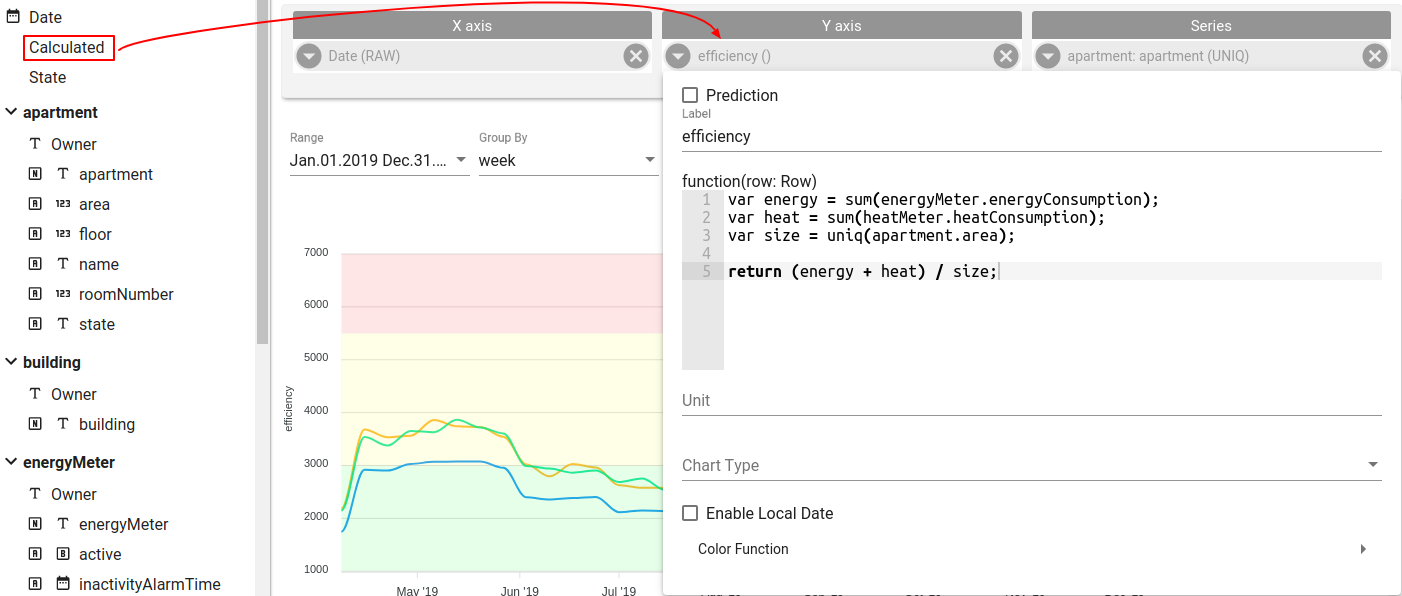Image resolution: width=1402 pixels, height=596 pixels.
Task: Click the A badge on inactivityAlarmTime row
Action: tap(35, 584)
